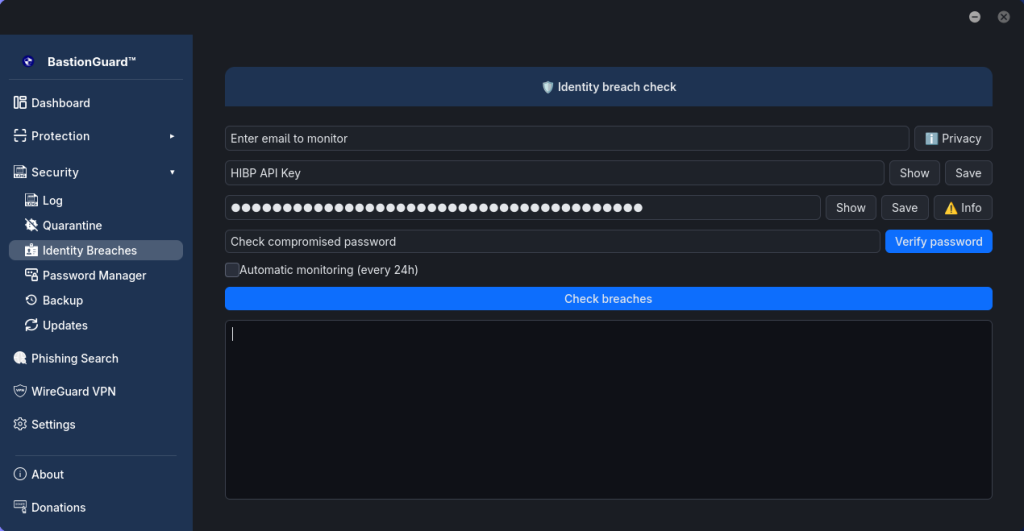This screenshot has height=531, width=1024.
Task: Open the warning Info button
Action: point(963,208)
